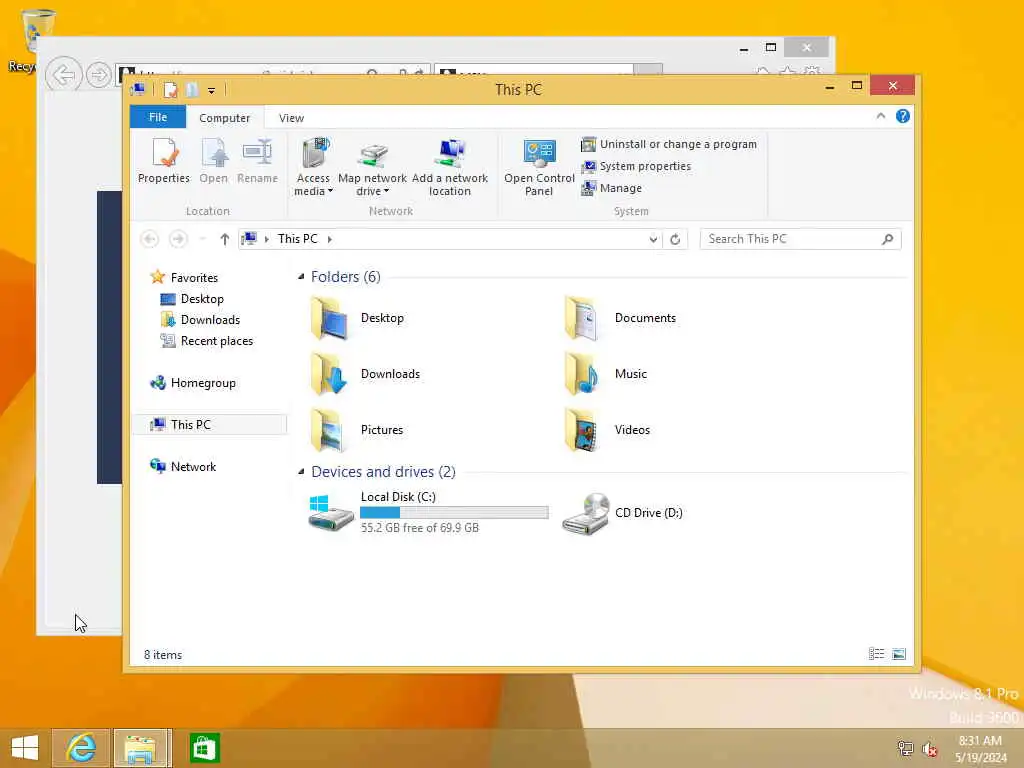Open the Customize Quick Access Toolbar dropdown
The image size is (1024, 768).
tap(212, 90)
